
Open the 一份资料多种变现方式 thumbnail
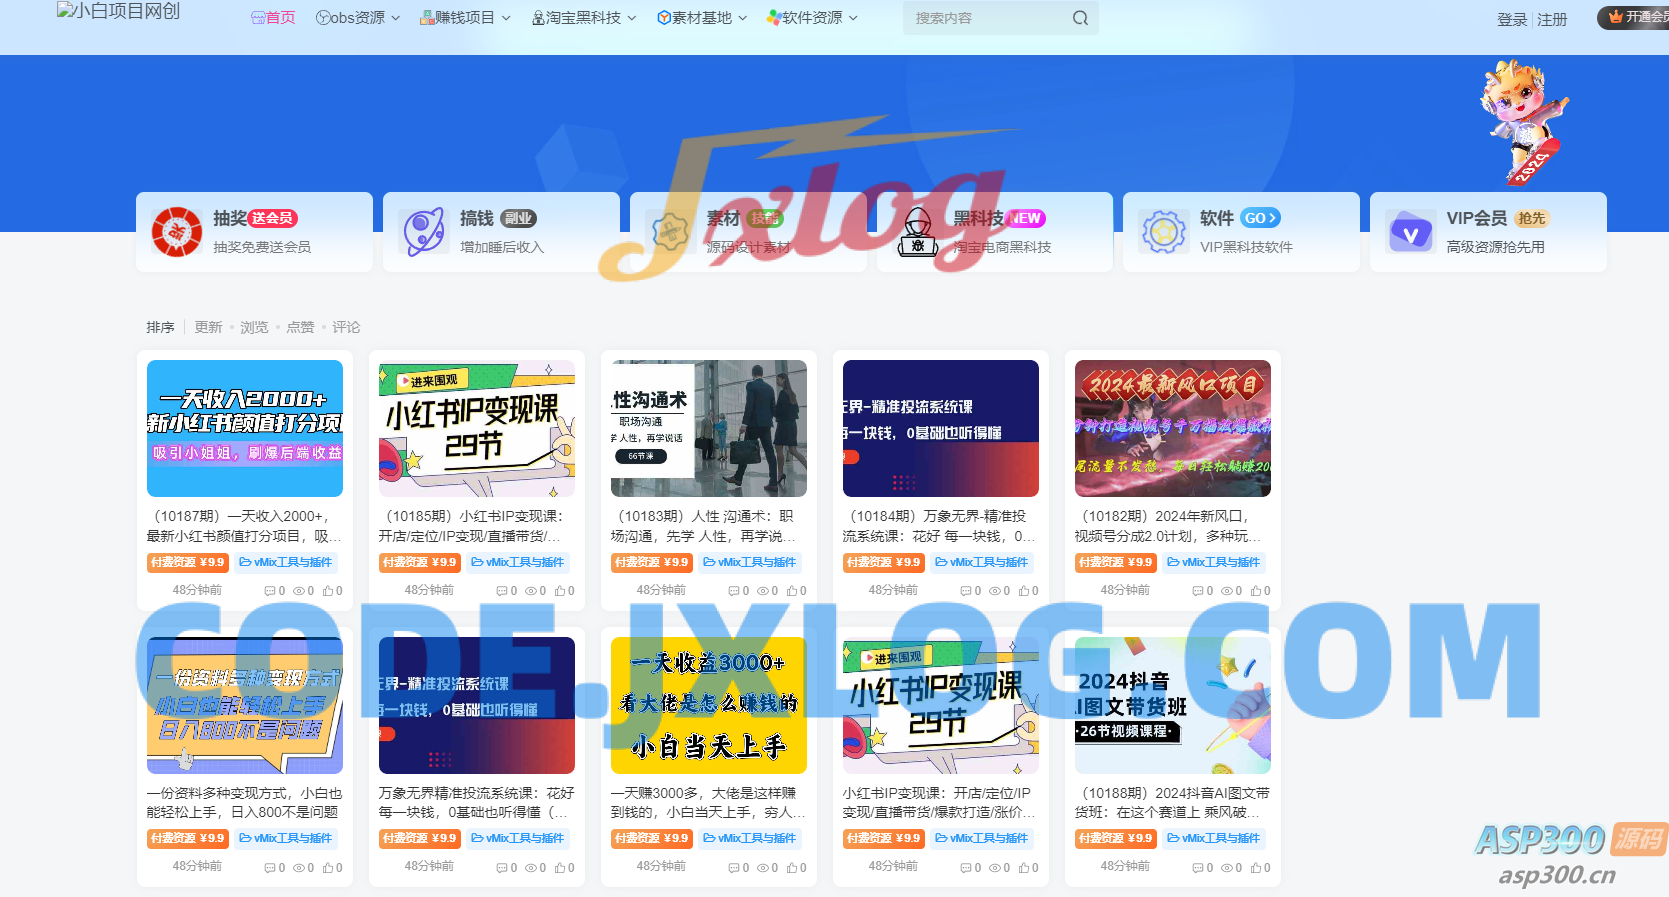(245, 705)
